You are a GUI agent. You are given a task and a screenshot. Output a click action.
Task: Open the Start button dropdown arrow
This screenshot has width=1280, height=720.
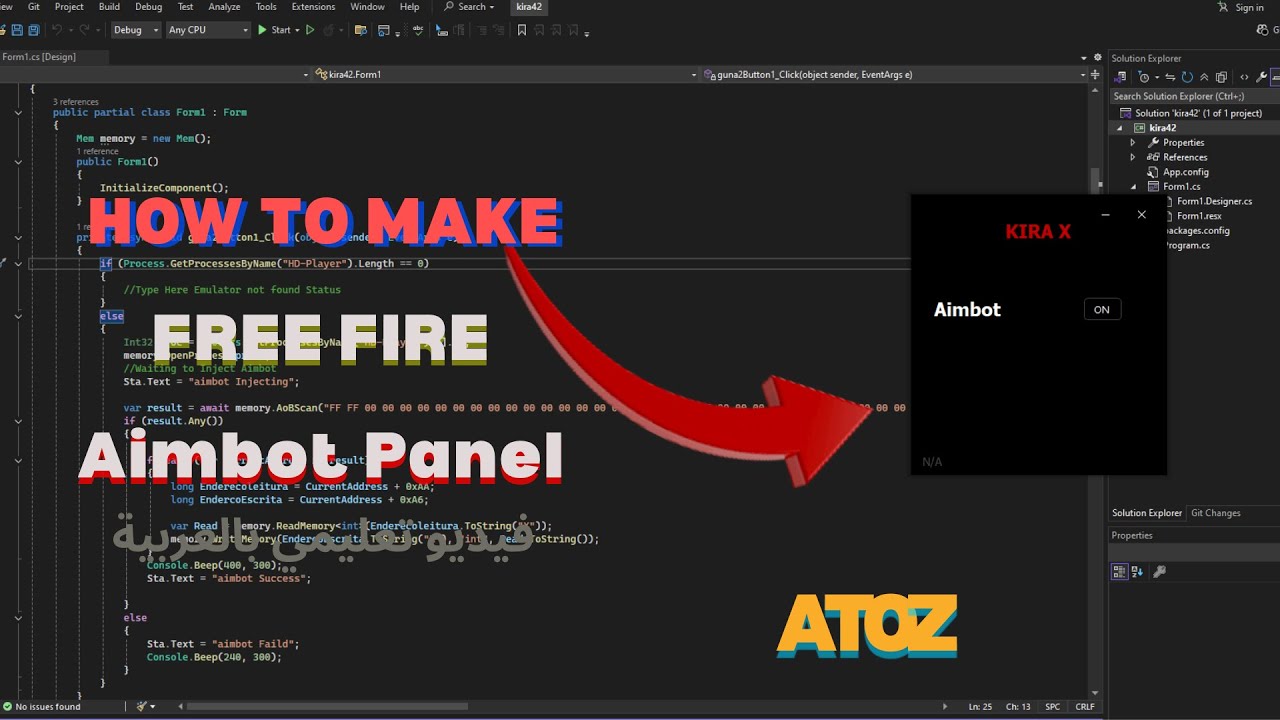click(x=297, y=30)
